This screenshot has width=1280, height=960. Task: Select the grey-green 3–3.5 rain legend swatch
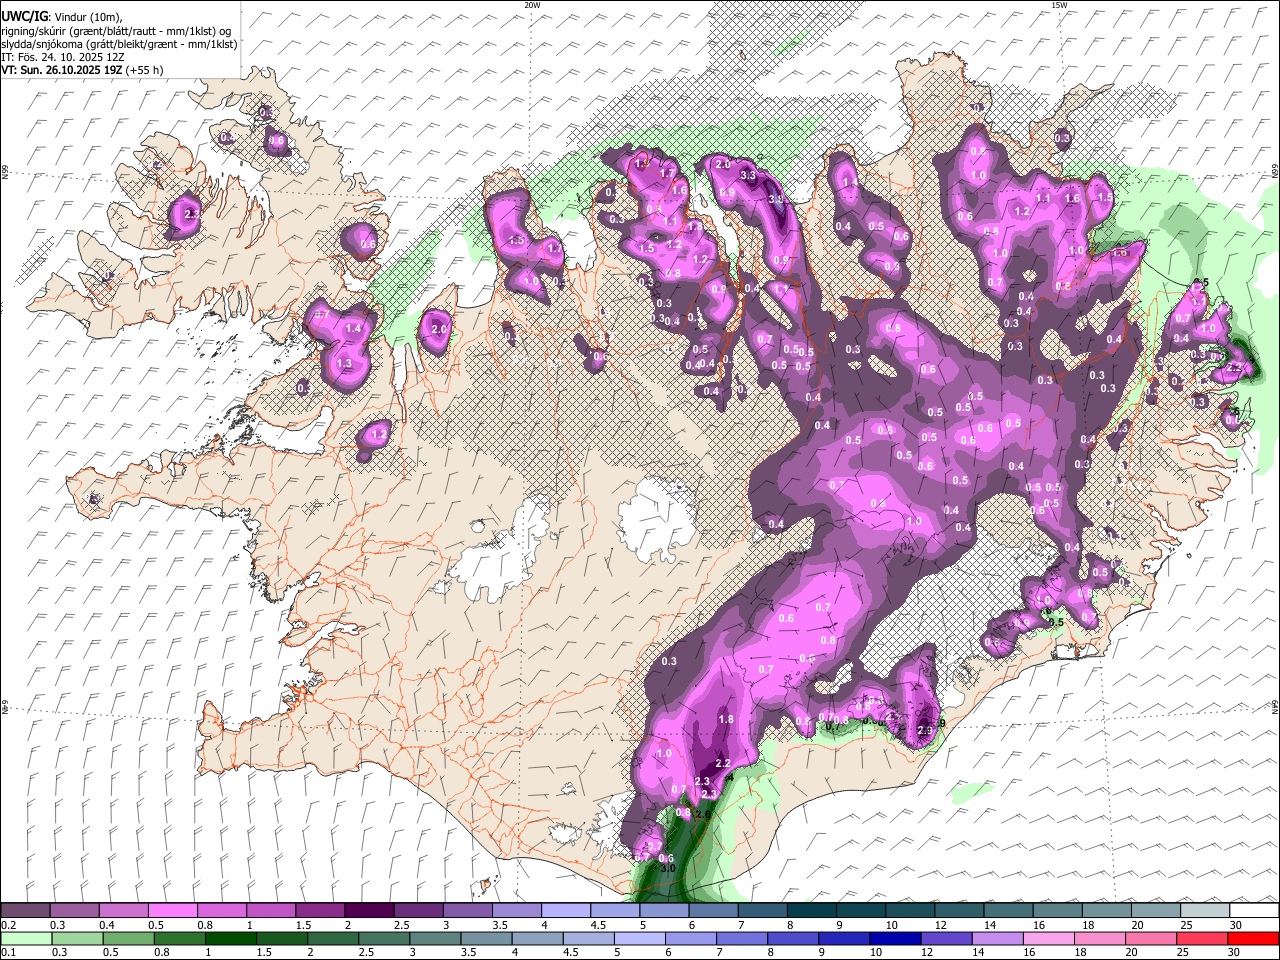(x=436, y=938)
